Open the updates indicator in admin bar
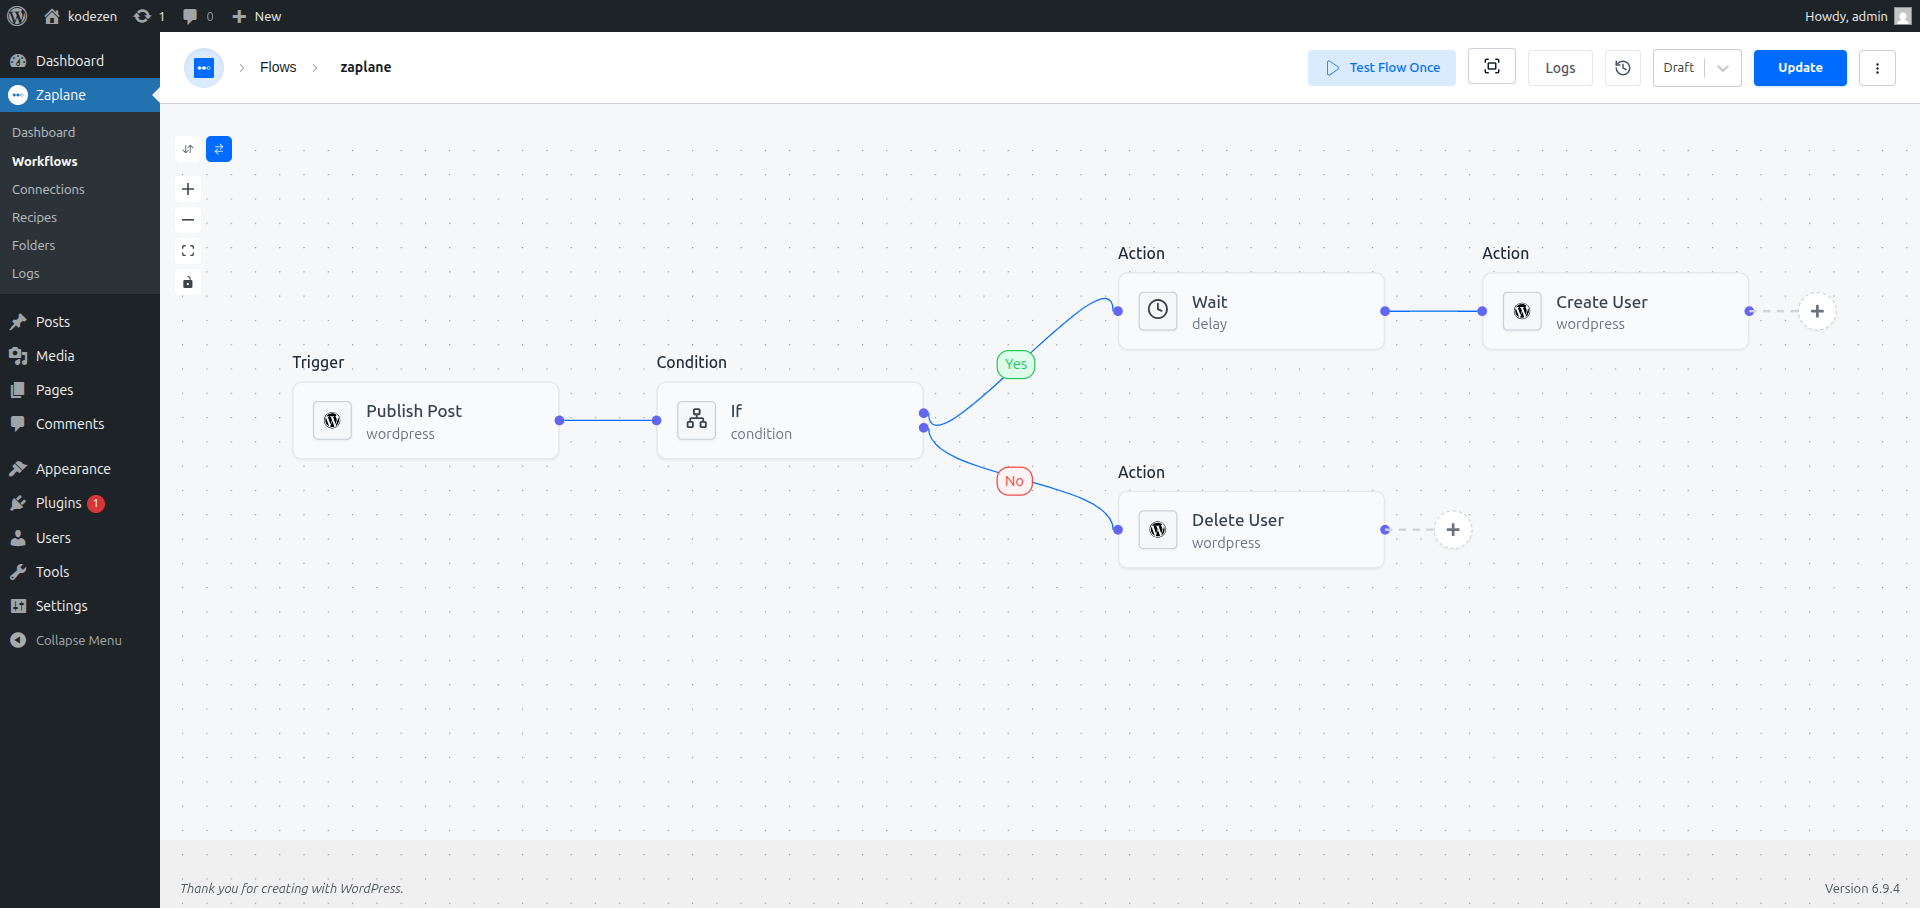The height and width of the screenshot is (908, 1920). click(149, 16)
